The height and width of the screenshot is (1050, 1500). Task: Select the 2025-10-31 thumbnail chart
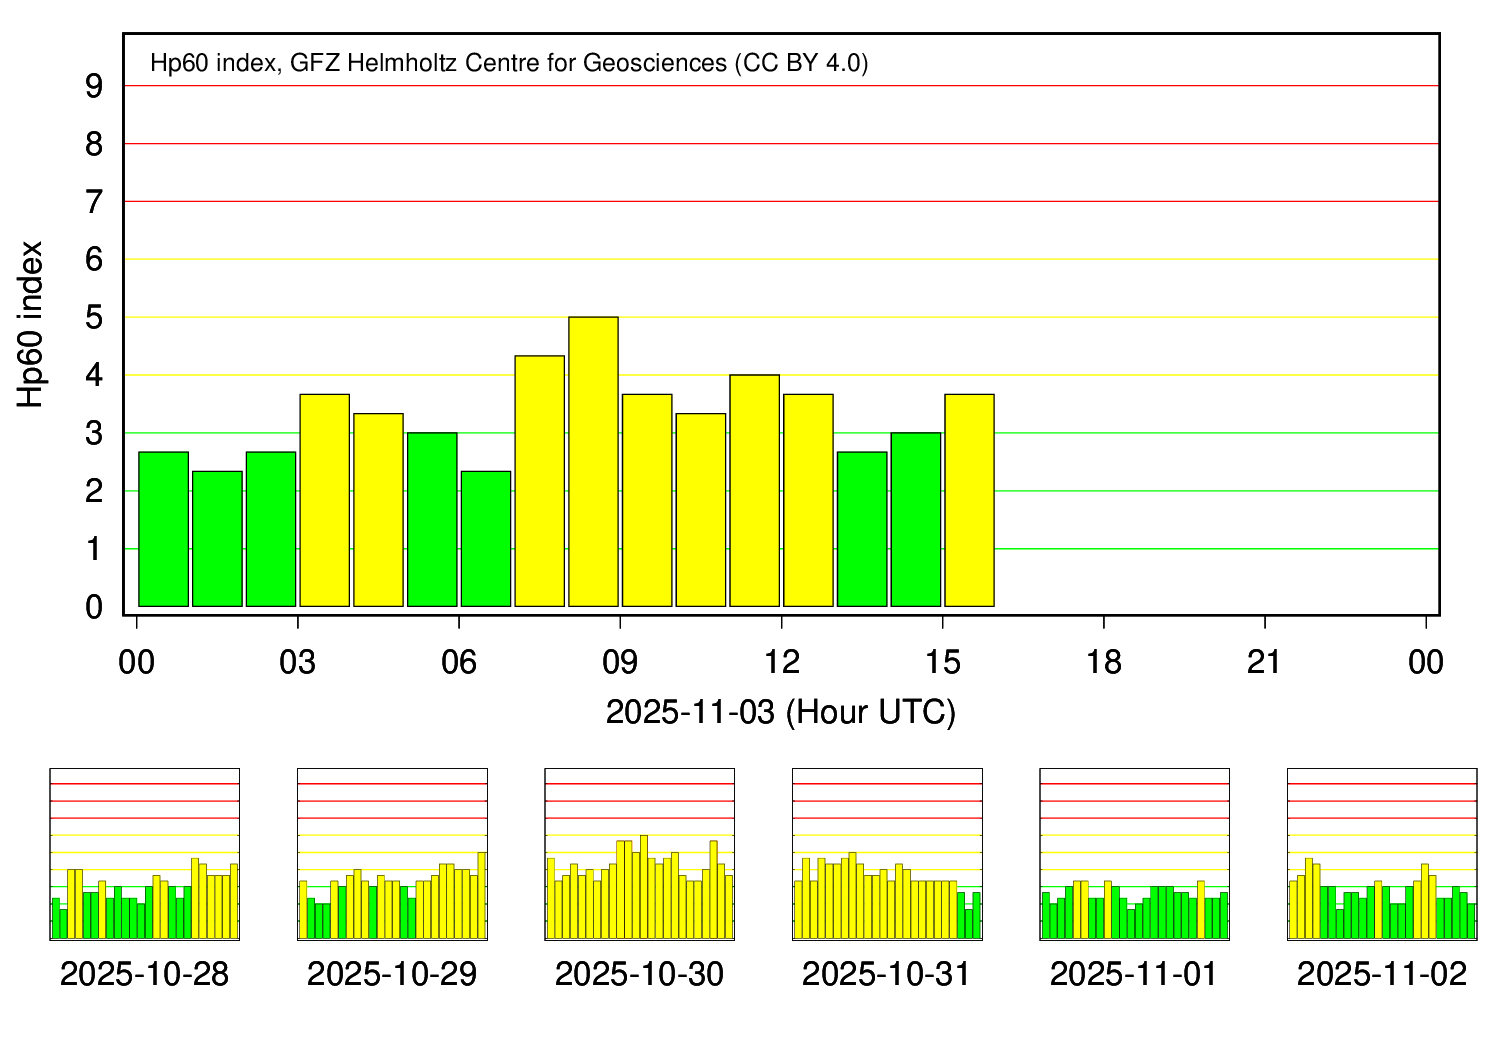(887, 854)
